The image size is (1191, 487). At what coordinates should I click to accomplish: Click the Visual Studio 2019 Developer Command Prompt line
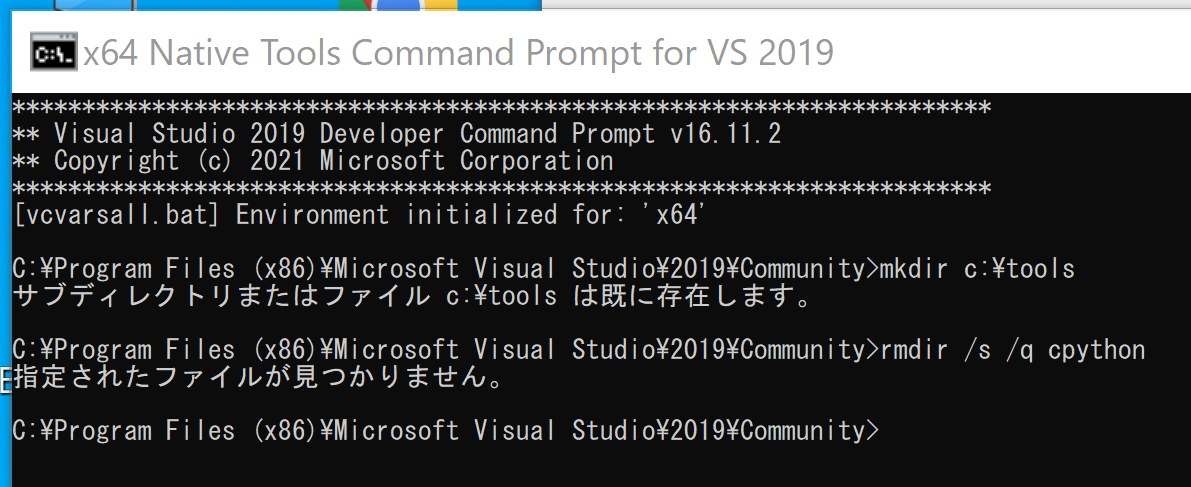397,134
